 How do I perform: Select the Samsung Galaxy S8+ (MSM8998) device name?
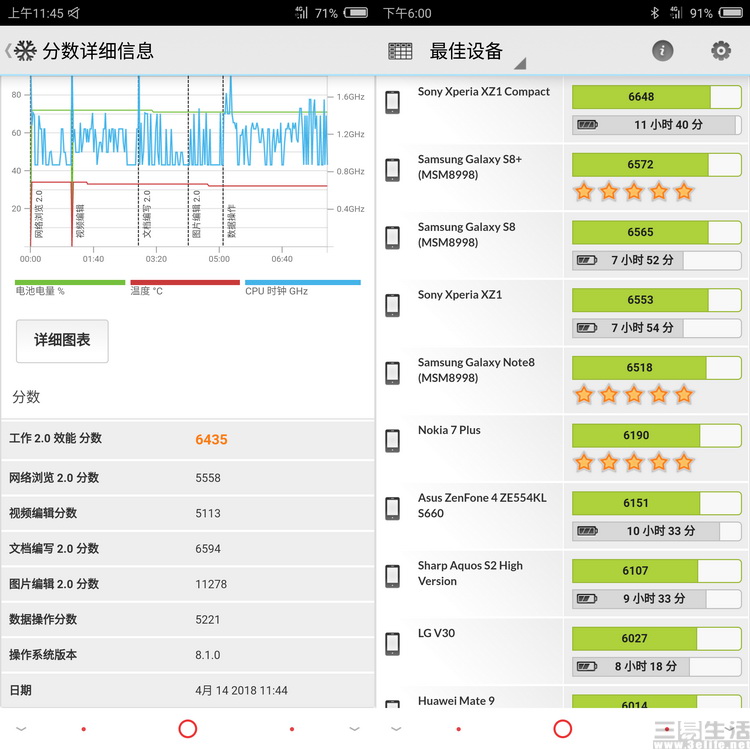[x=470, y=167]
